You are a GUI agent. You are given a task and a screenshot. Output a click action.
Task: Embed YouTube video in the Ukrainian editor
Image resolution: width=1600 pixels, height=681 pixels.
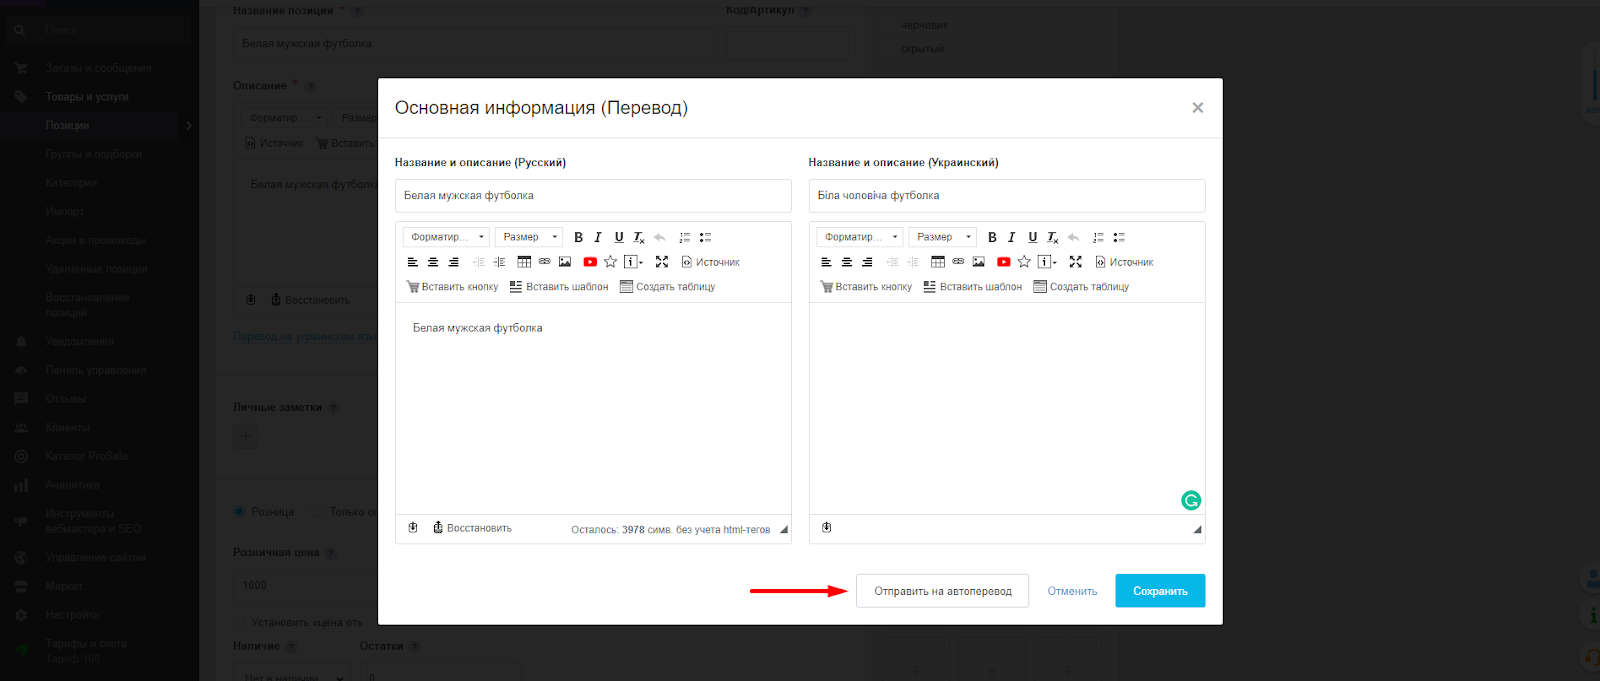[x=1004, y=262]
